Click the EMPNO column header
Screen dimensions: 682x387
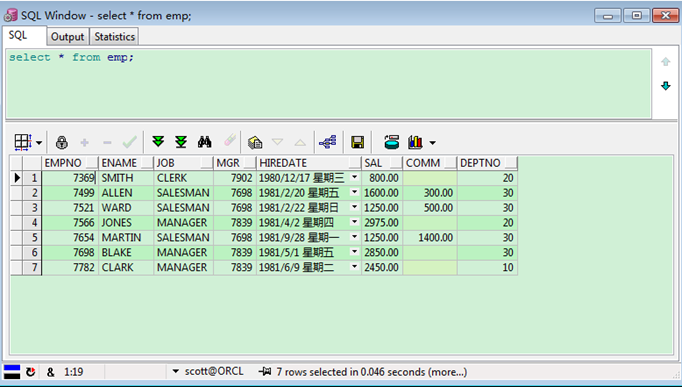[x=70, y=163]
